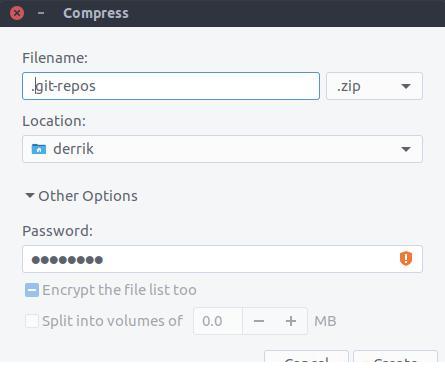Image resolution: width=445 pixels, height=385 pixels.
Task: Decrease volume size with minus button
Action: pos(259,321)
